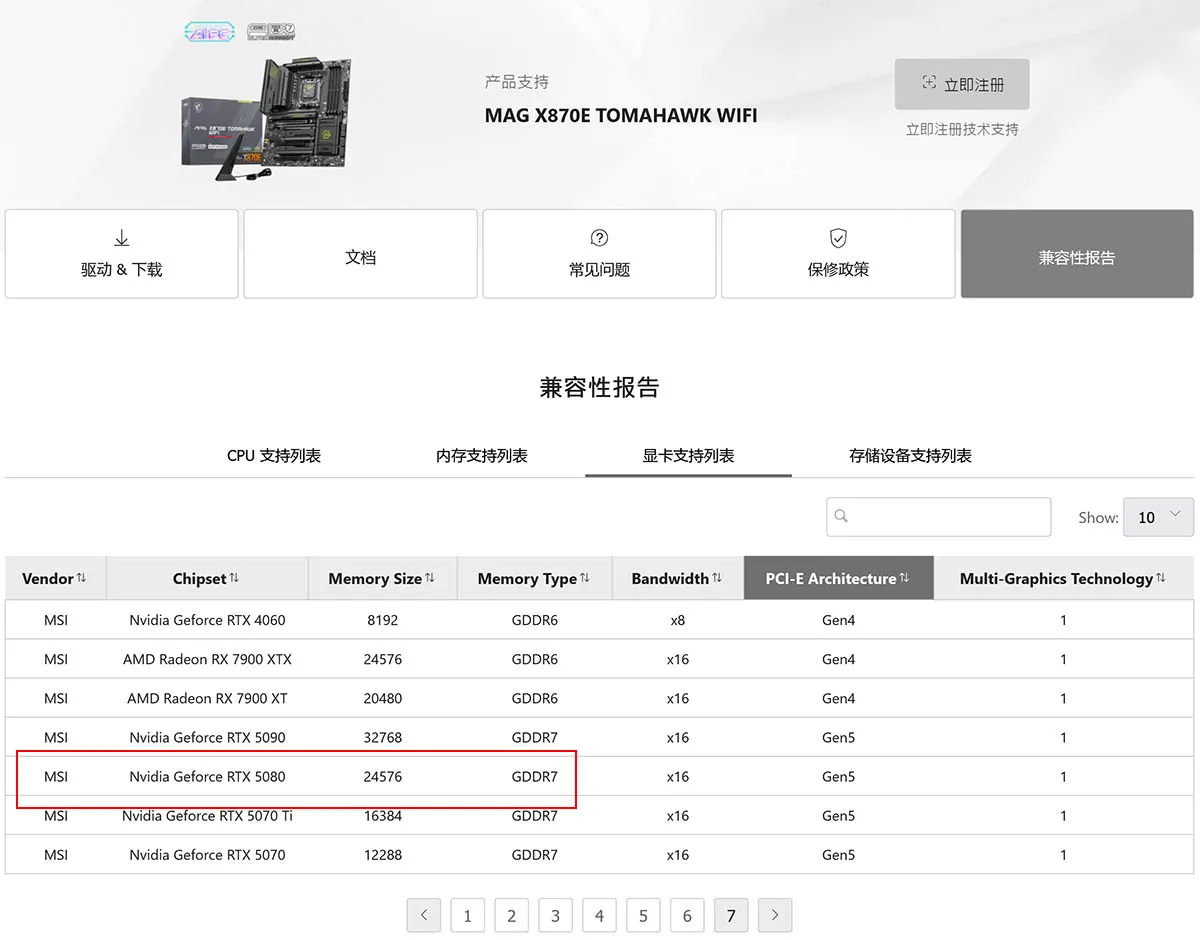Click the search magnifier icon

(x=841, y=517)
